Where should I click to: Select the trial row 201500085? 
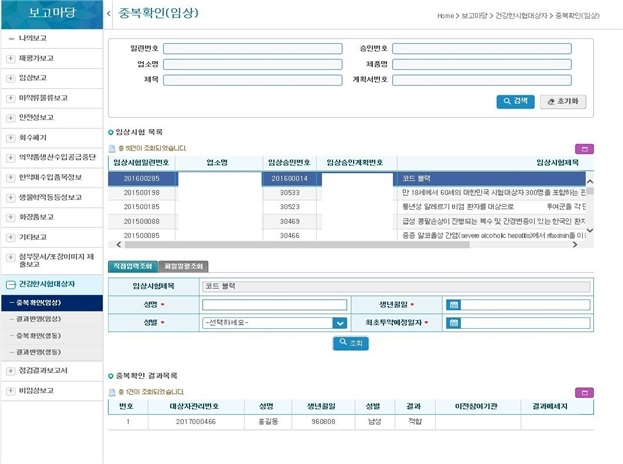pyautogui.click(x=347, y=235)
